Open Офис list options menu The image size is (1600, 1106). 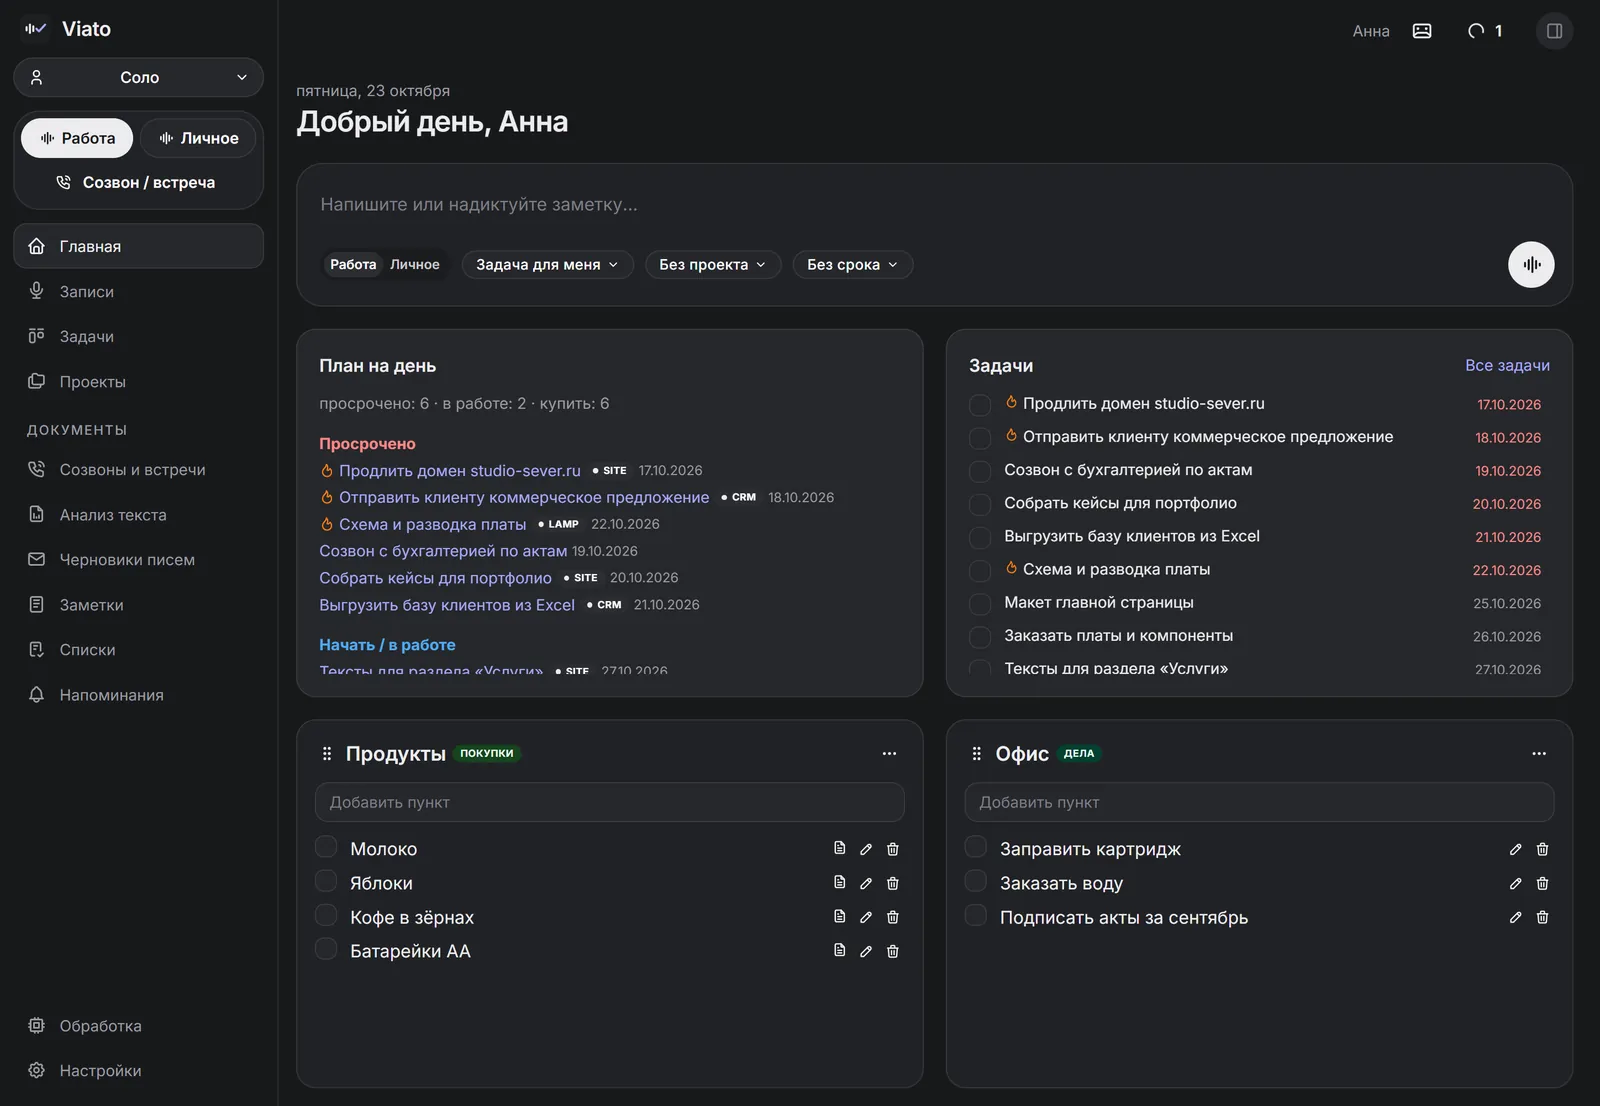(x=1539, y=753)
